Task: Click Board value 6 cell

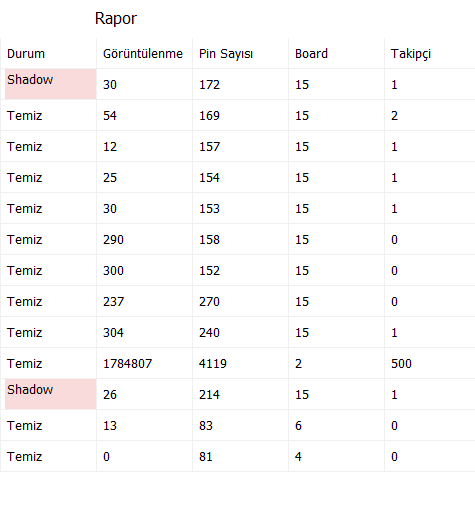Action: (337, 425)
